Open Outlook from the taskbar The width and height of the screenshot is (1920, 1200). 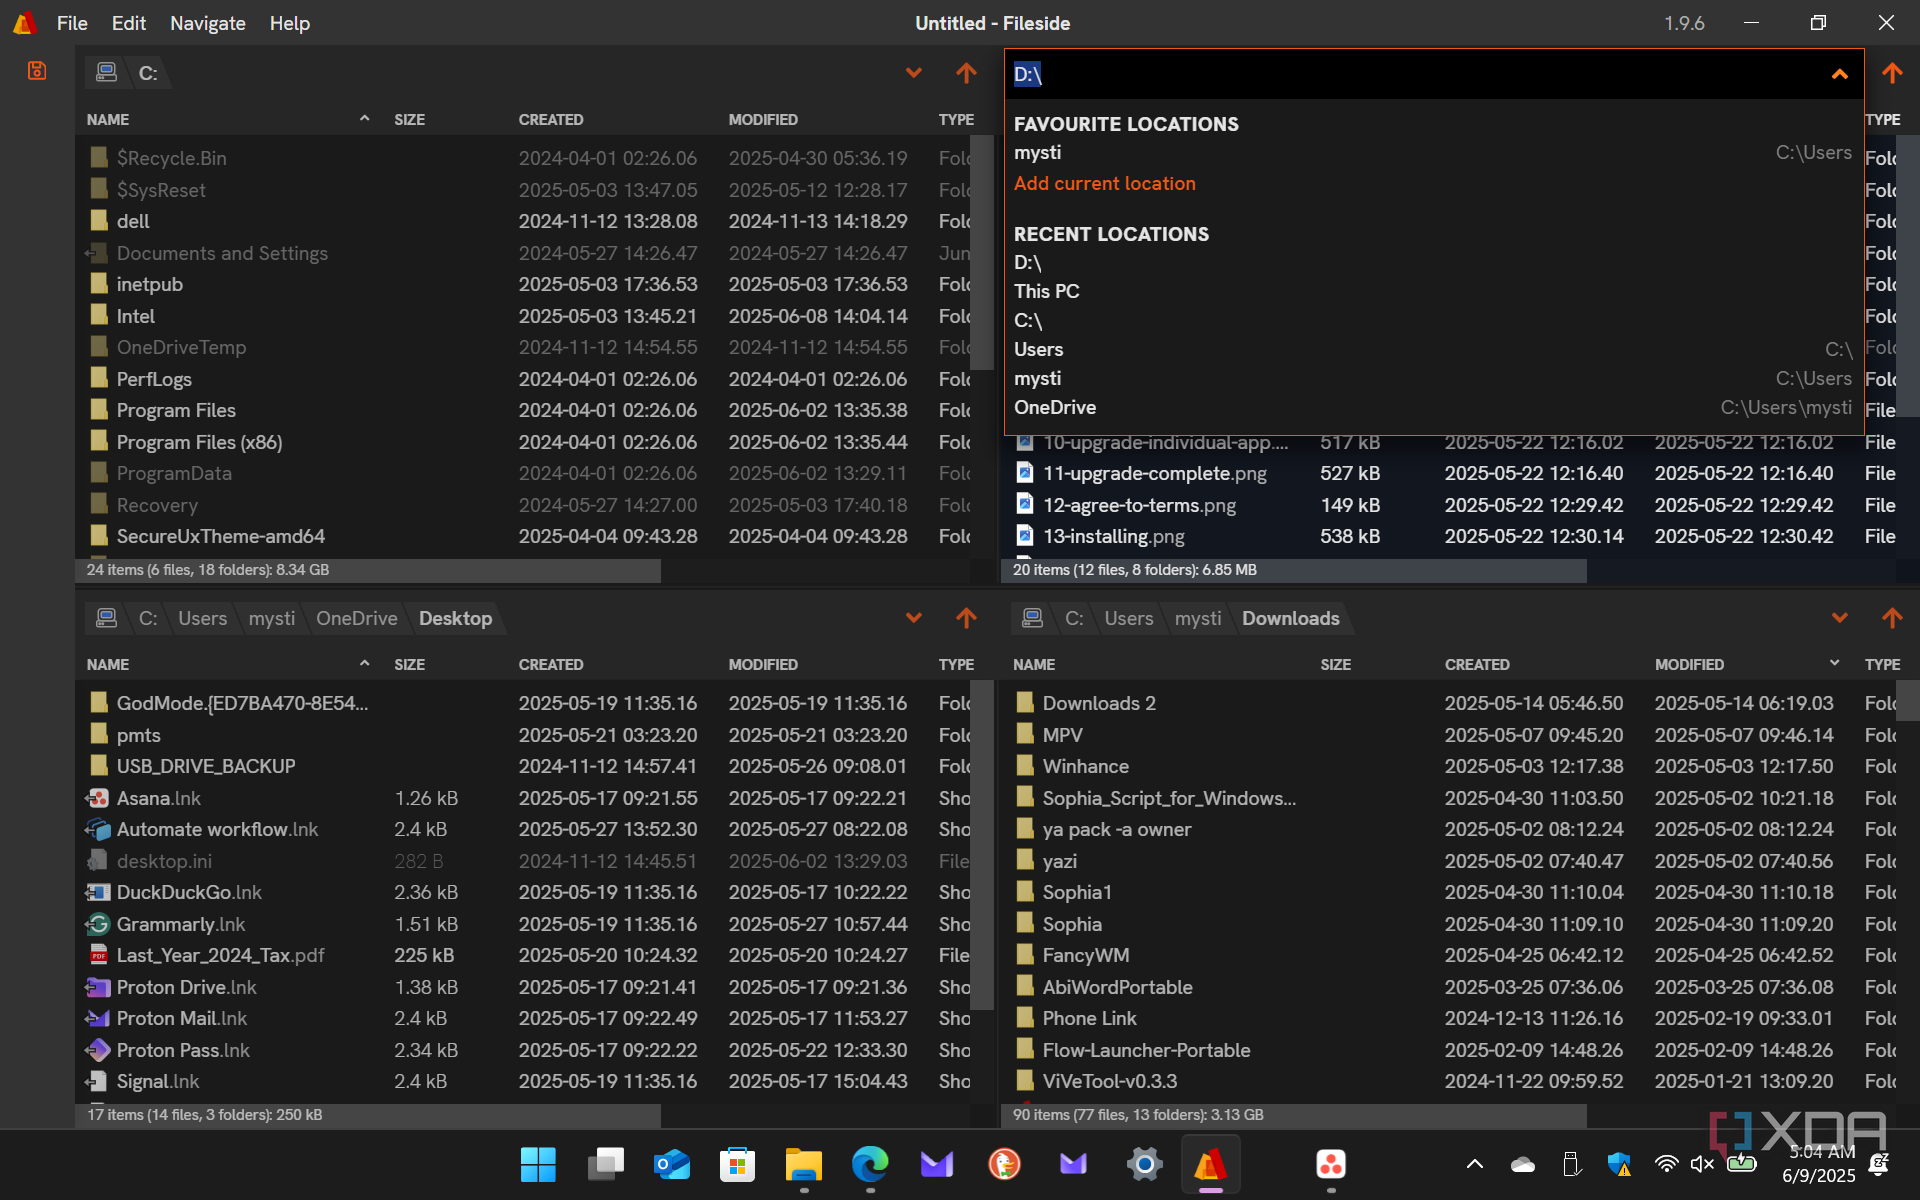[x=671, y=1164]
